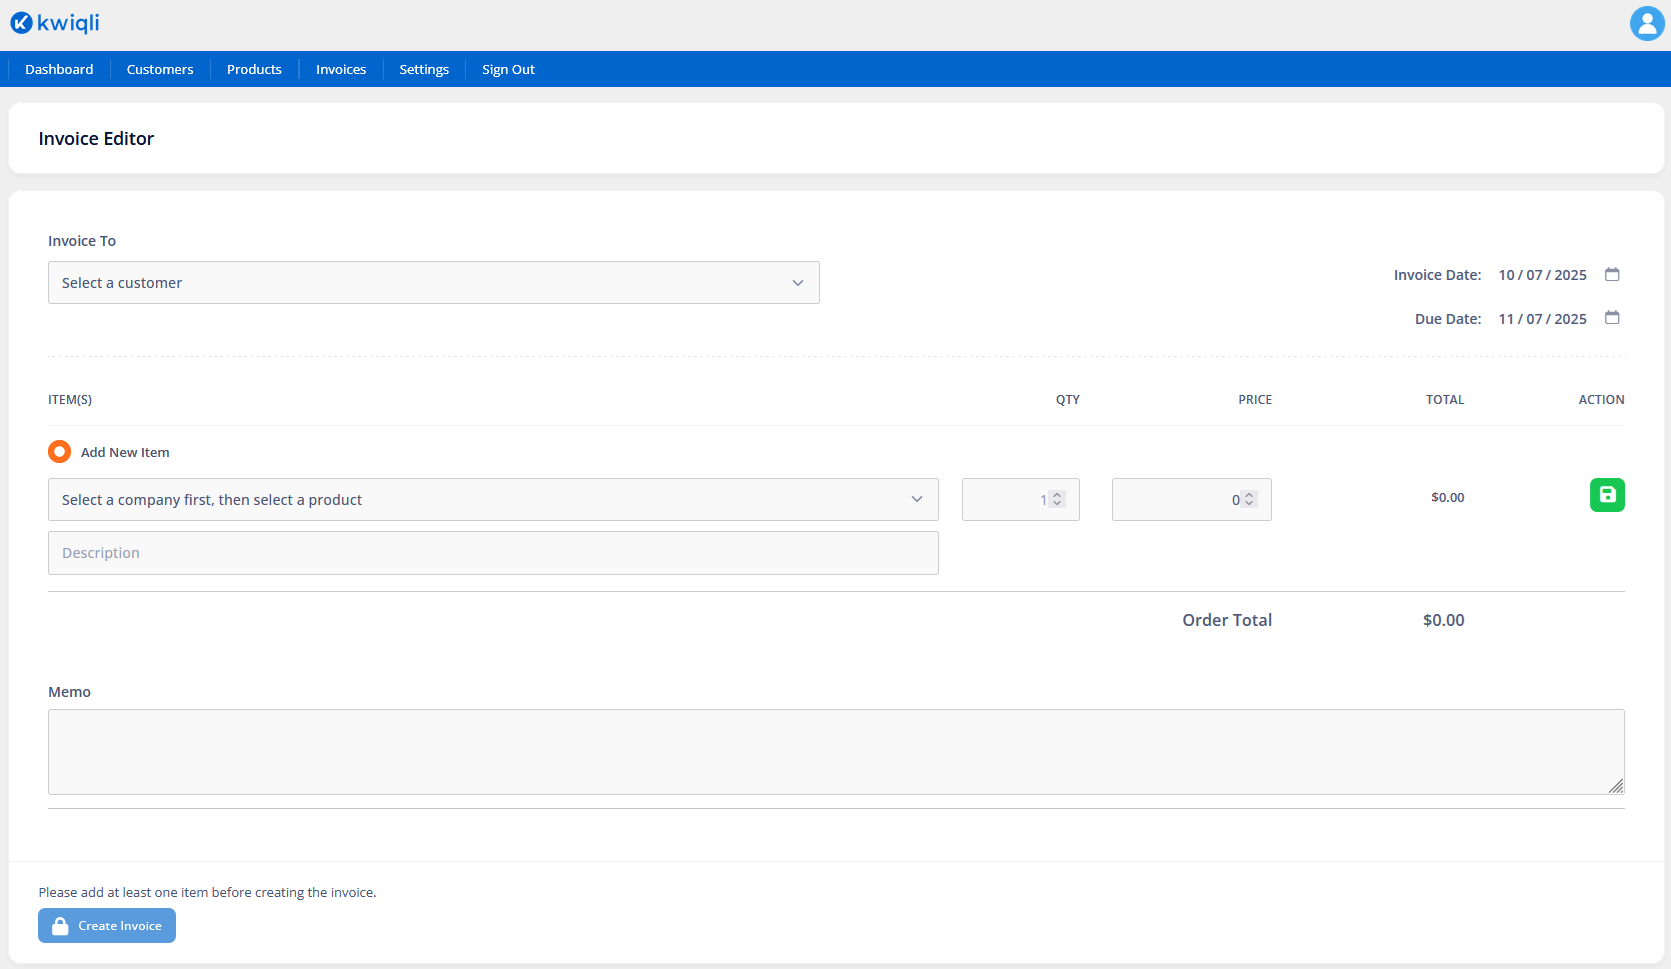This screenshot has height=969, width=1671.
Task: Focus the Description input field
Action: click(x=493, y=553)
